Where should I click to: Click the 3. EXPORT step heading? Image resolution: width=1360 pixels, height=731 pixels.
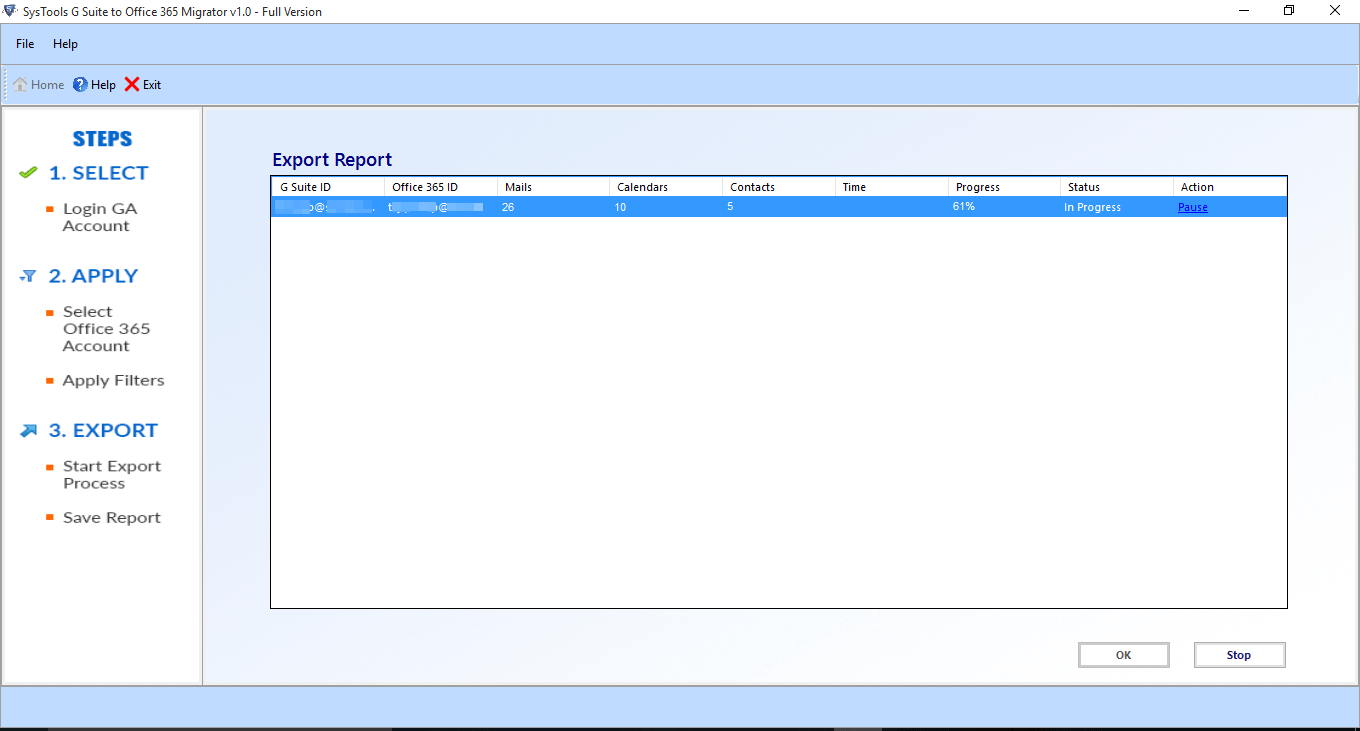[103, 431]
